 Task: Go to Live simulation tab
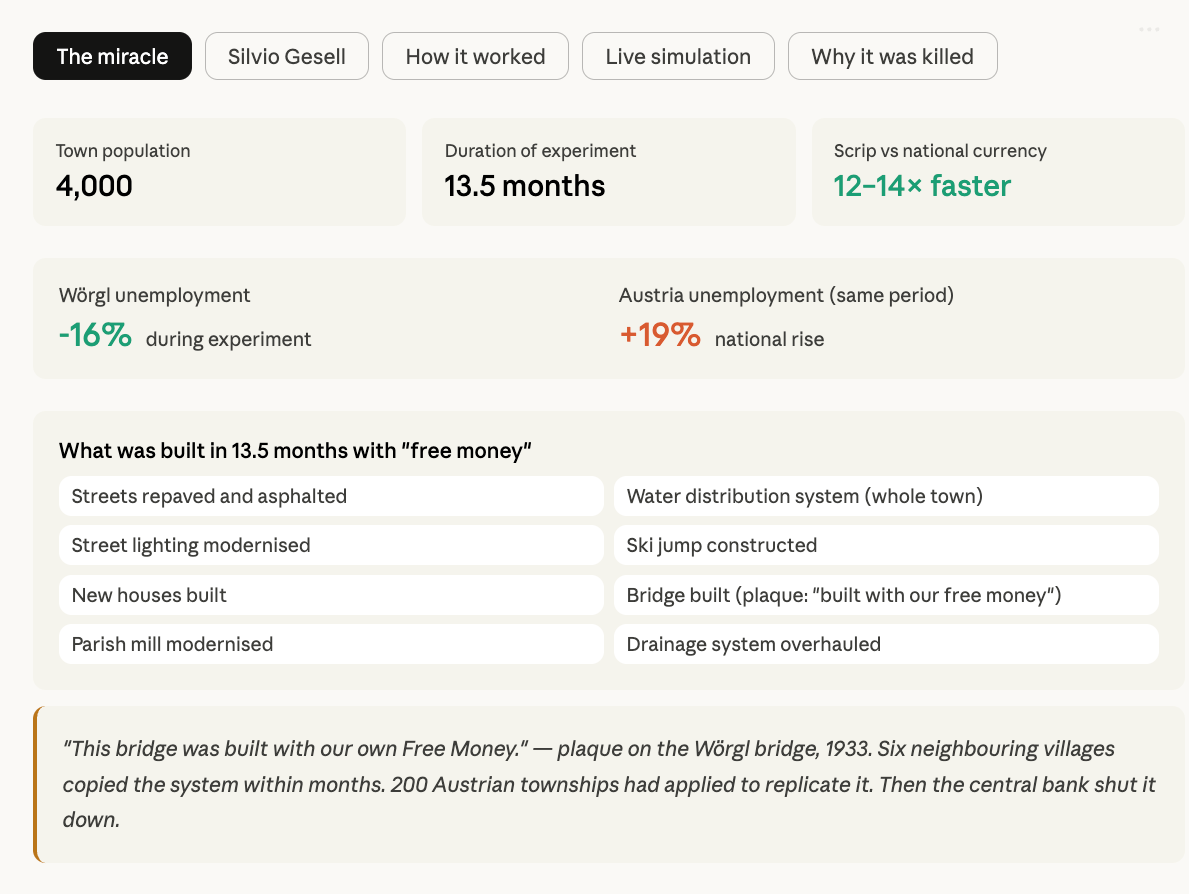(678, 56)
